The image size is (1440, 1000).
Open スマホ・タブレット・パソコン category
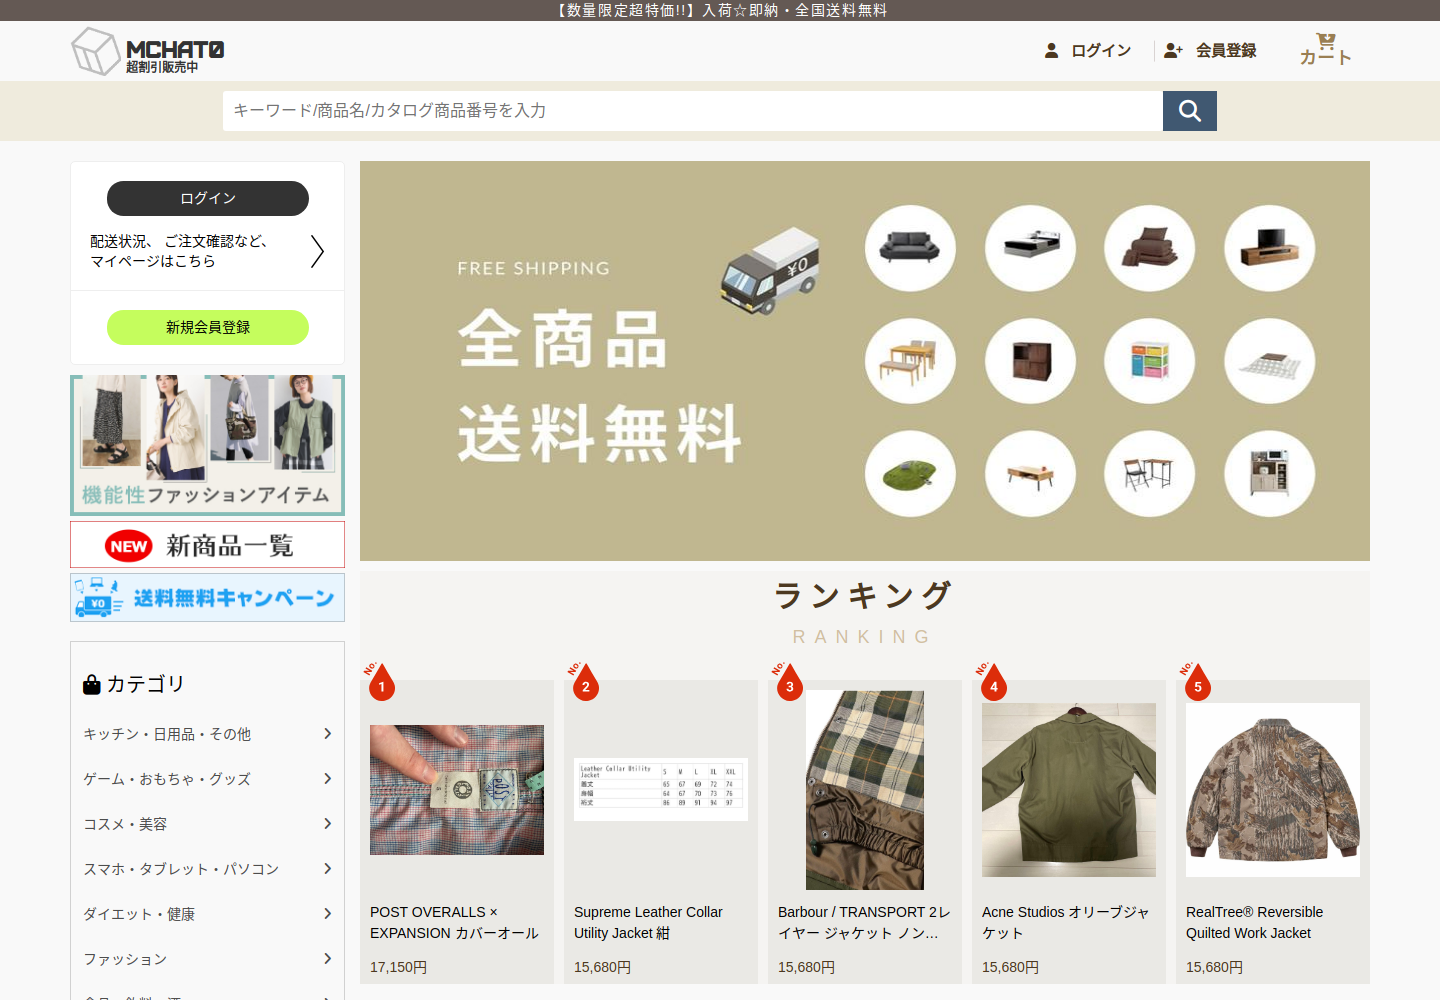coord(181,869)
